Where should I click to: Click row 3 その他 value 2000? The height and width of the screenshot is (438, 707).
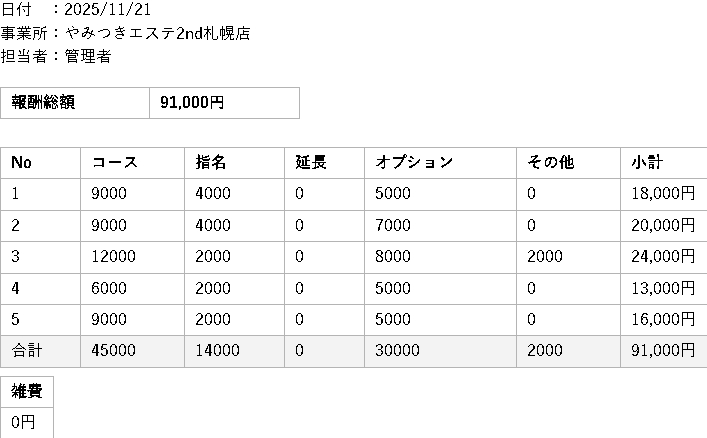pos(543,257)
